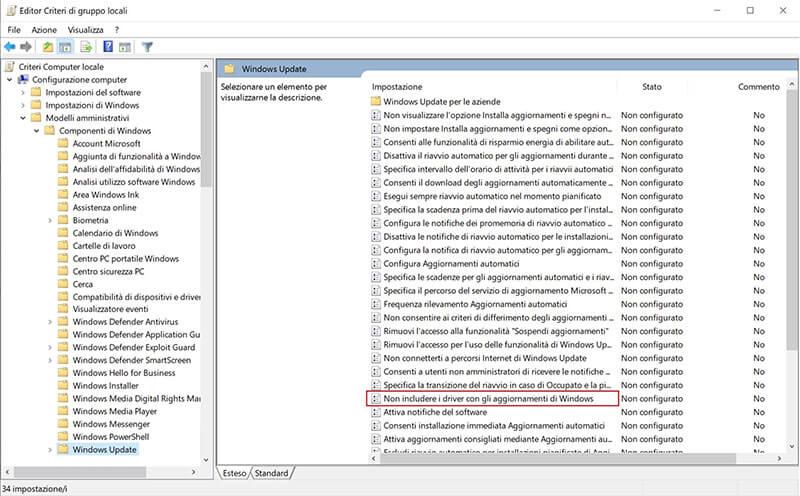Click the folder icon next to Windows PowerShell

[x=63, y=436]
